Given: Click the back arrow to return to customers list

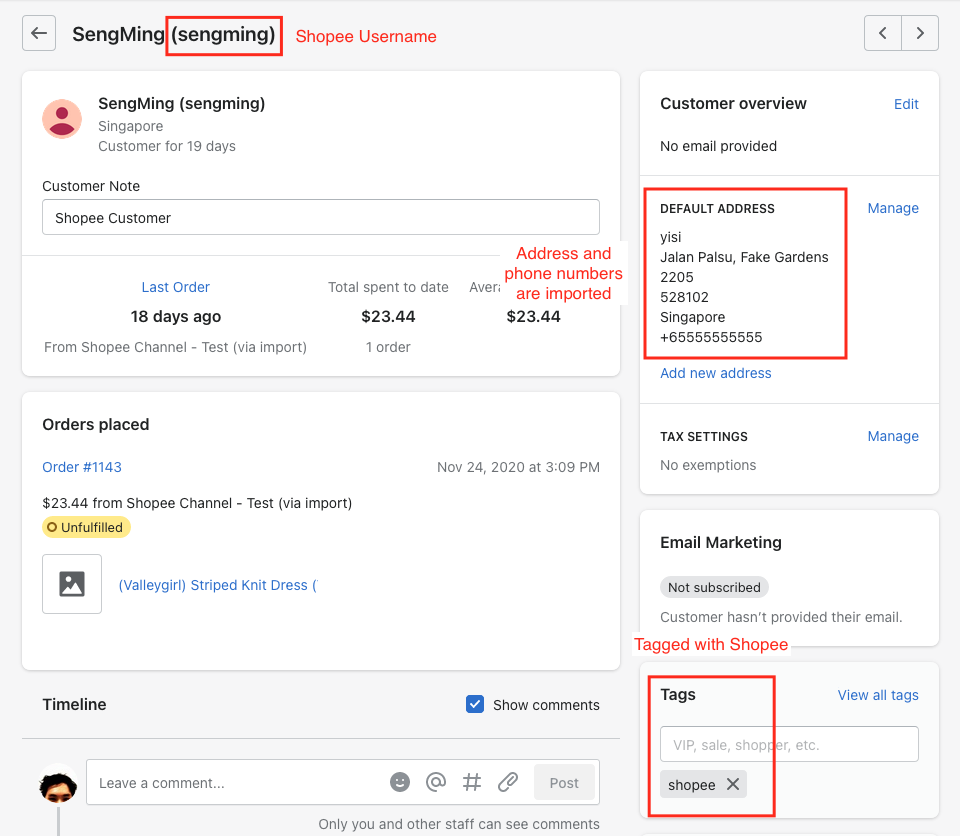Looking at the screenshot, I should (38, 33).
